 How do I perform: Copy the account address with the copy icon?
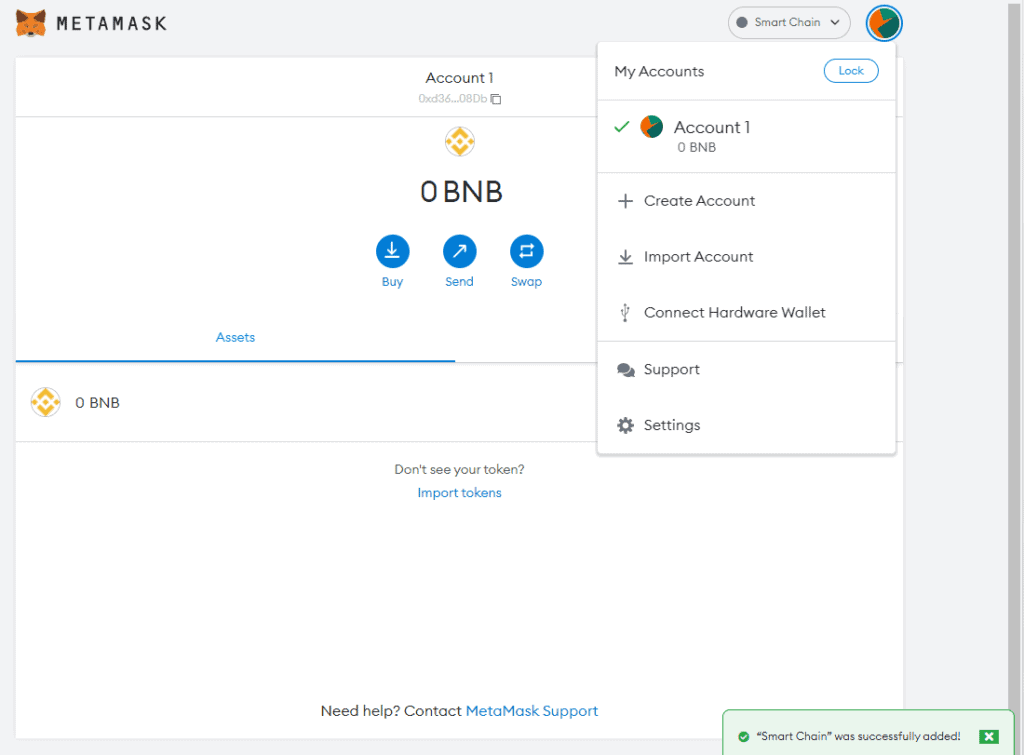(x=496, y=99)
